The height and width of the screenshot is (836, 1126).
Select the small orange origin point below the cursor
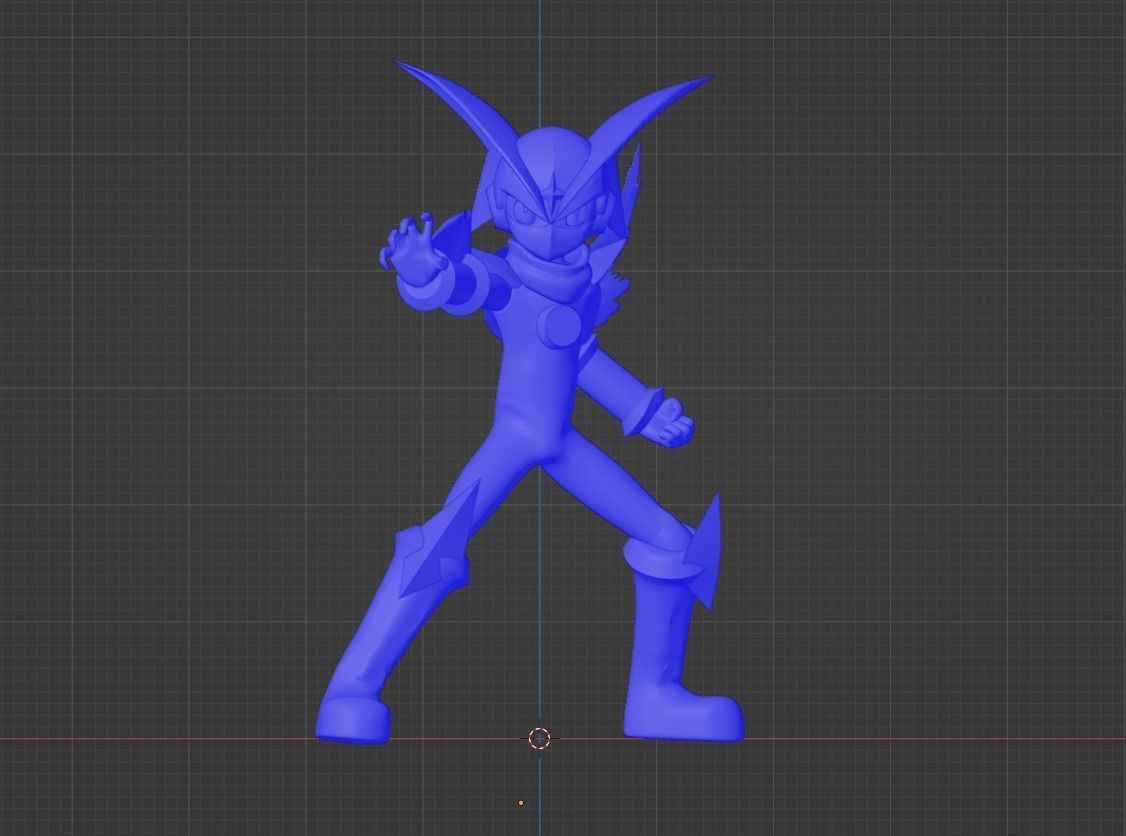tap(521, 803)
